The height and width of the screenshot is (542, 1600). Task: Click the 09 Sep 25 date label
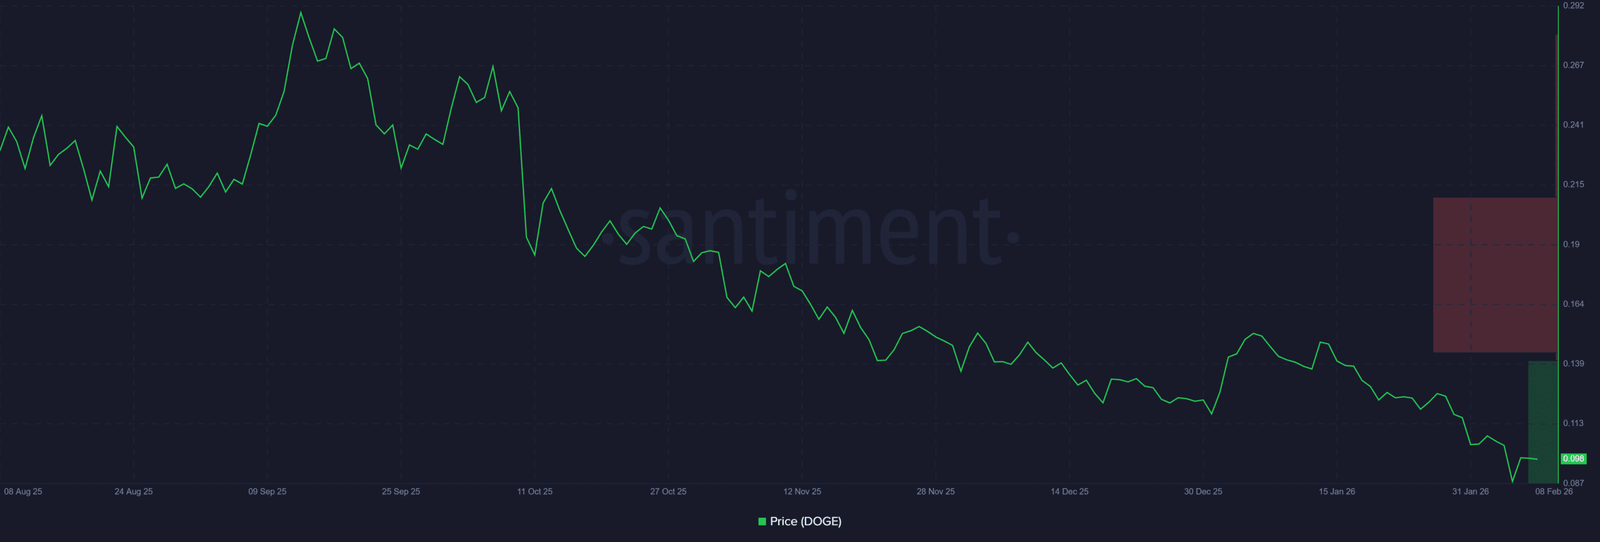(267, 492)
